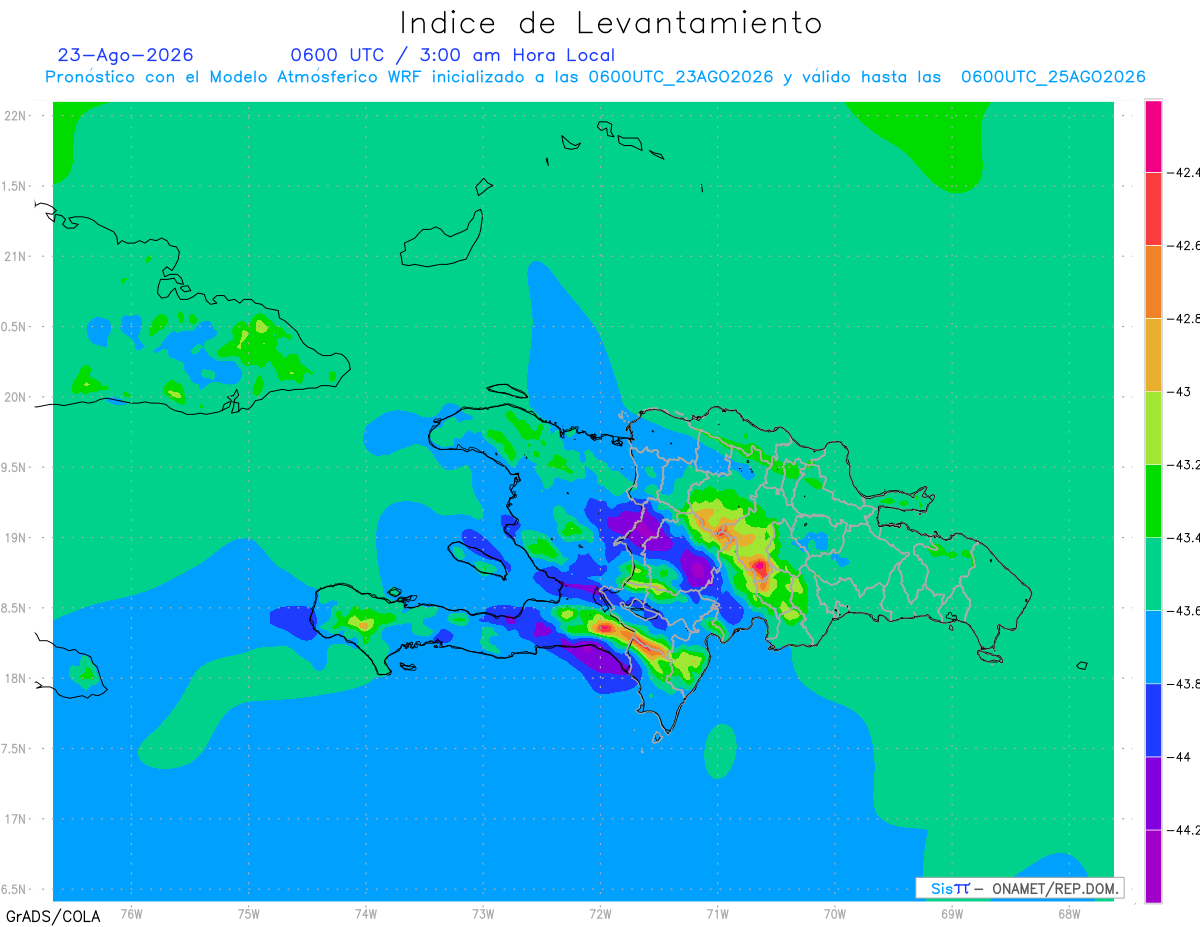Click the '69W' longitude axis label
This screenshot has width=1200, height=927.
coord(951,913)
